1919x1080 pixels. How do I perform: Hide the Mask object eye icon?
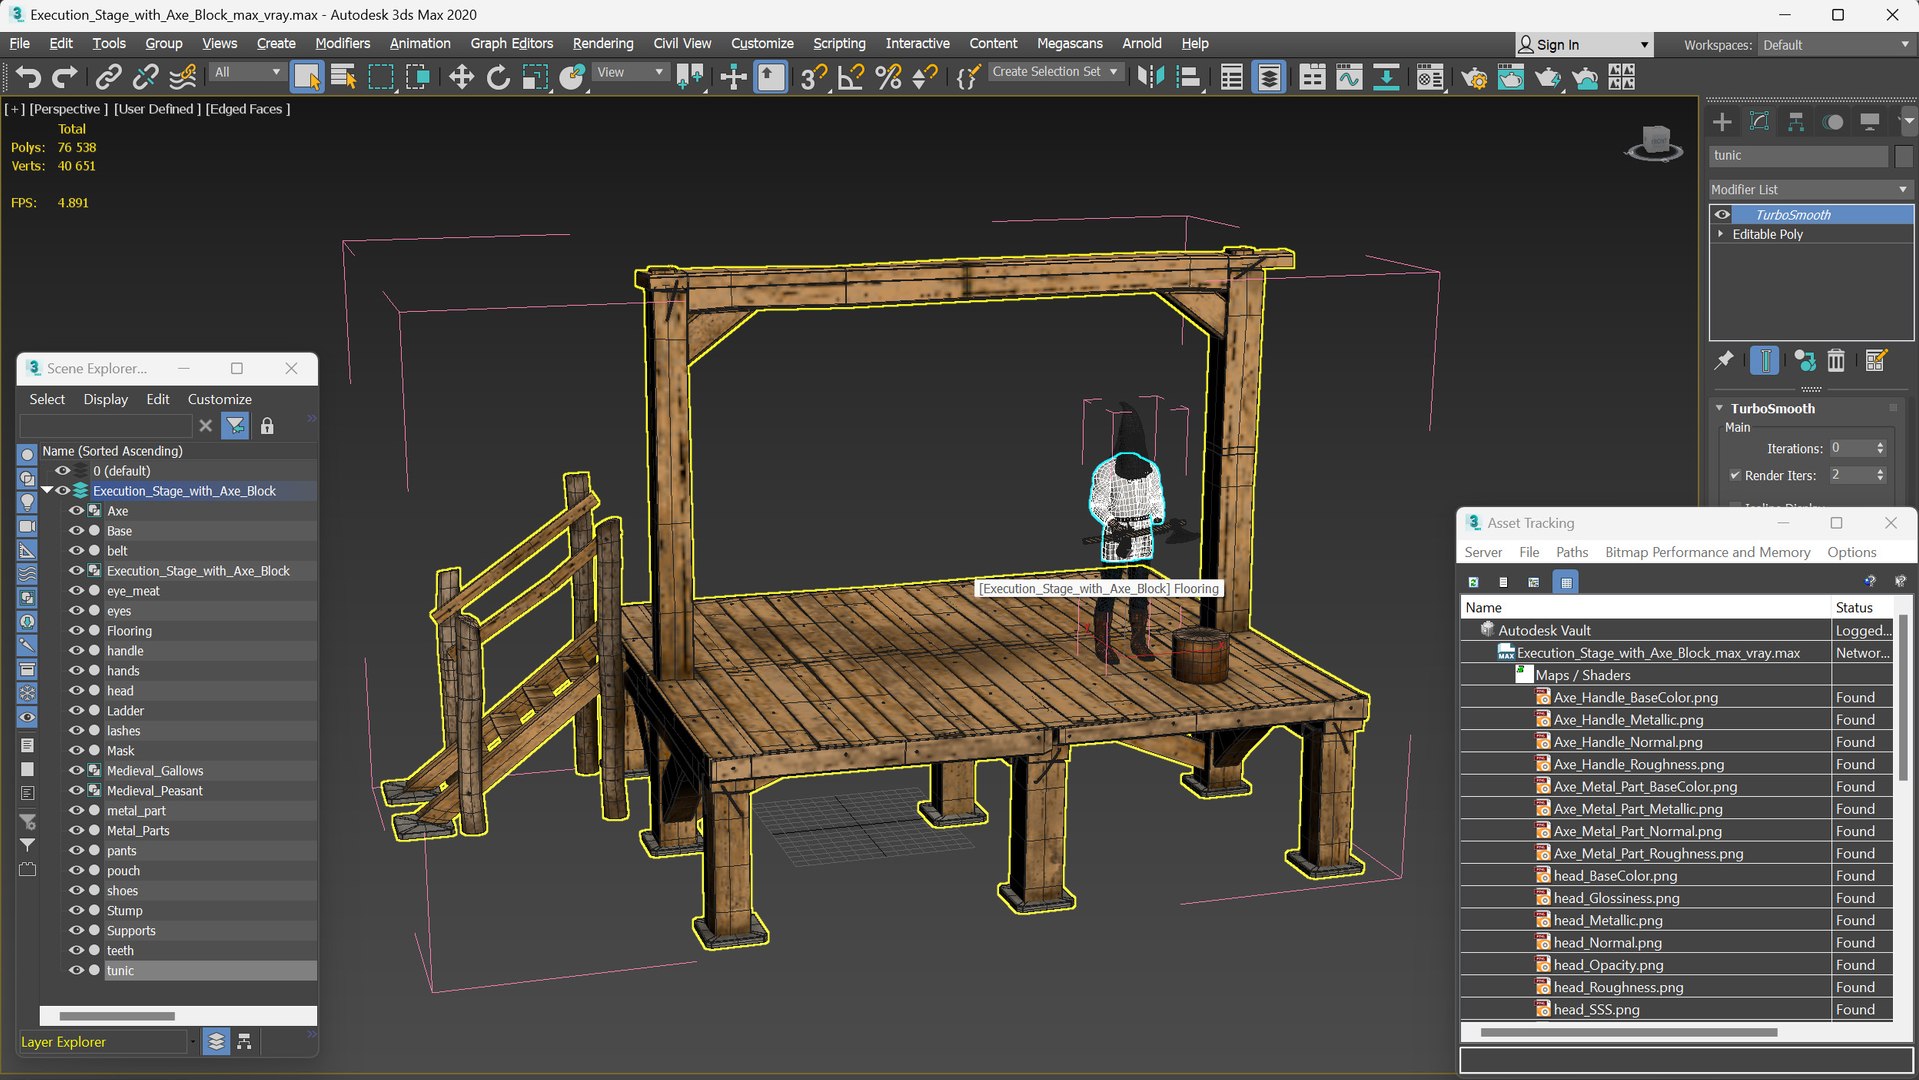click(76, 751)
